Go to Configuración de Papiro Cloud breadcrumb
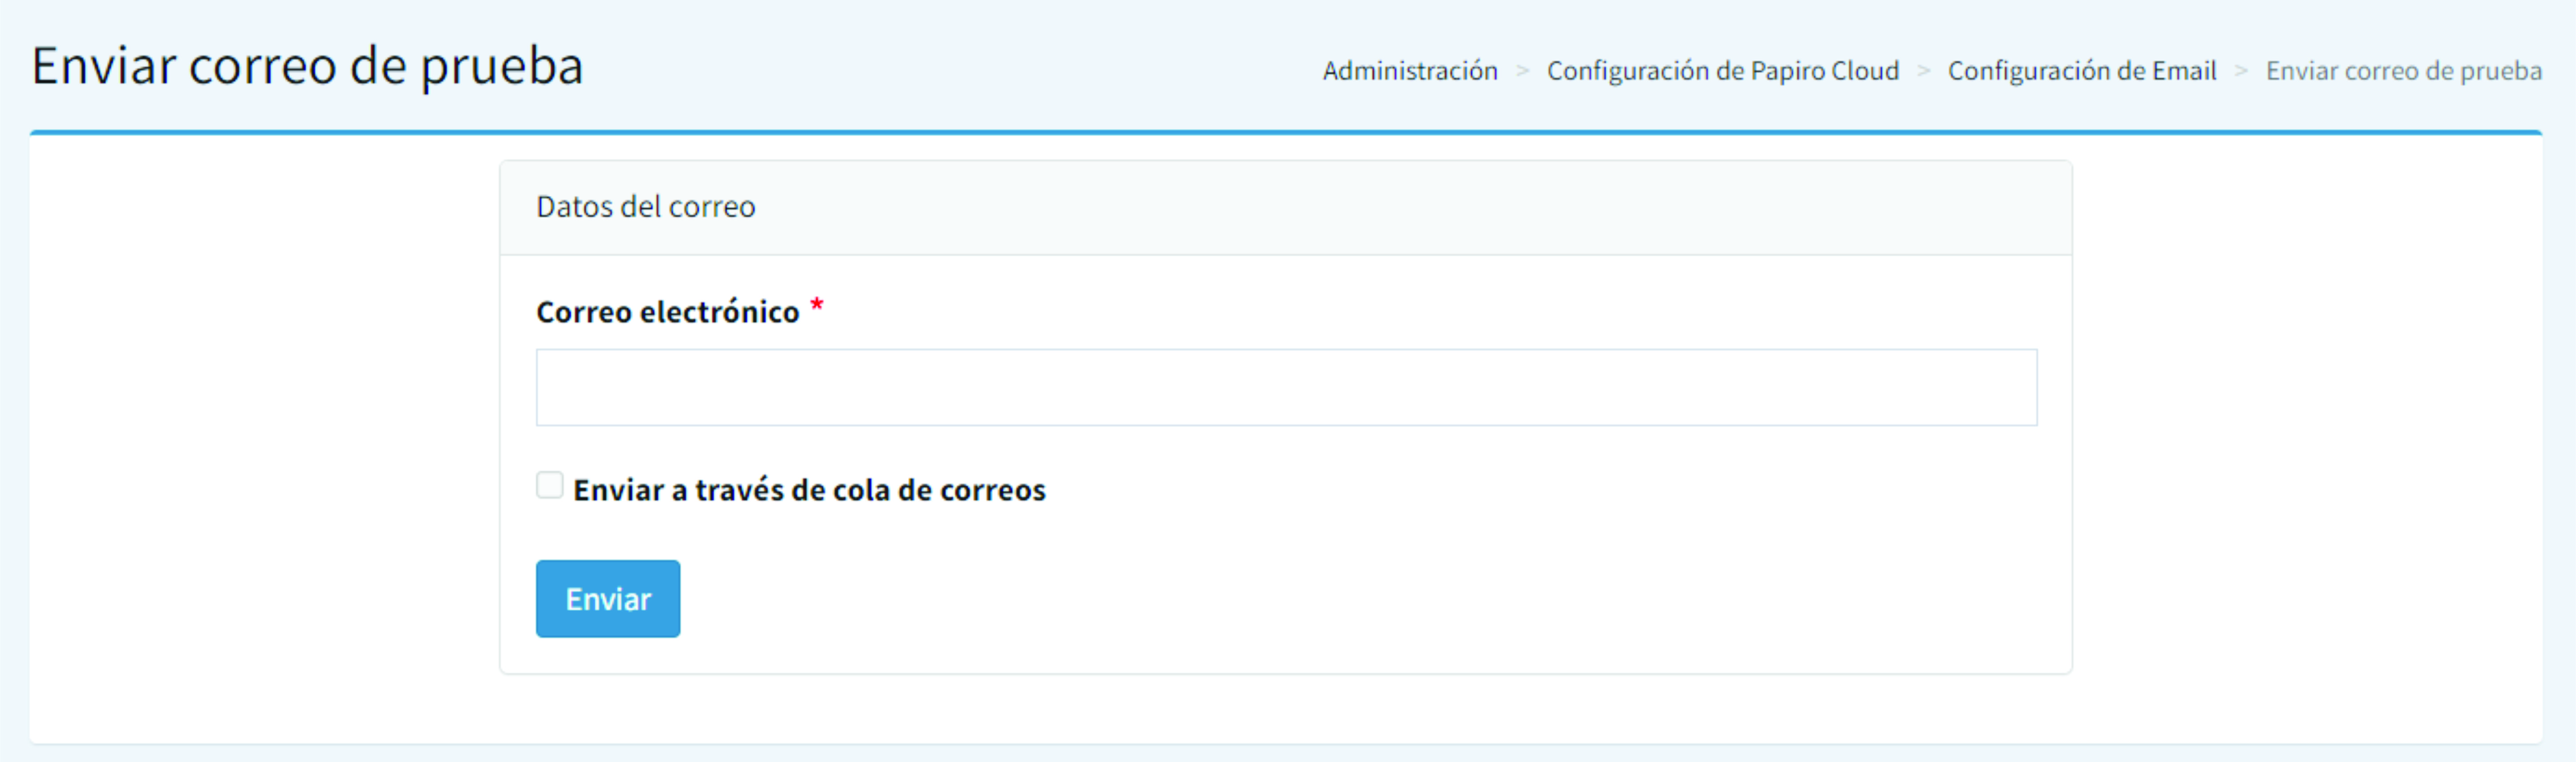 coord(1723,71)
